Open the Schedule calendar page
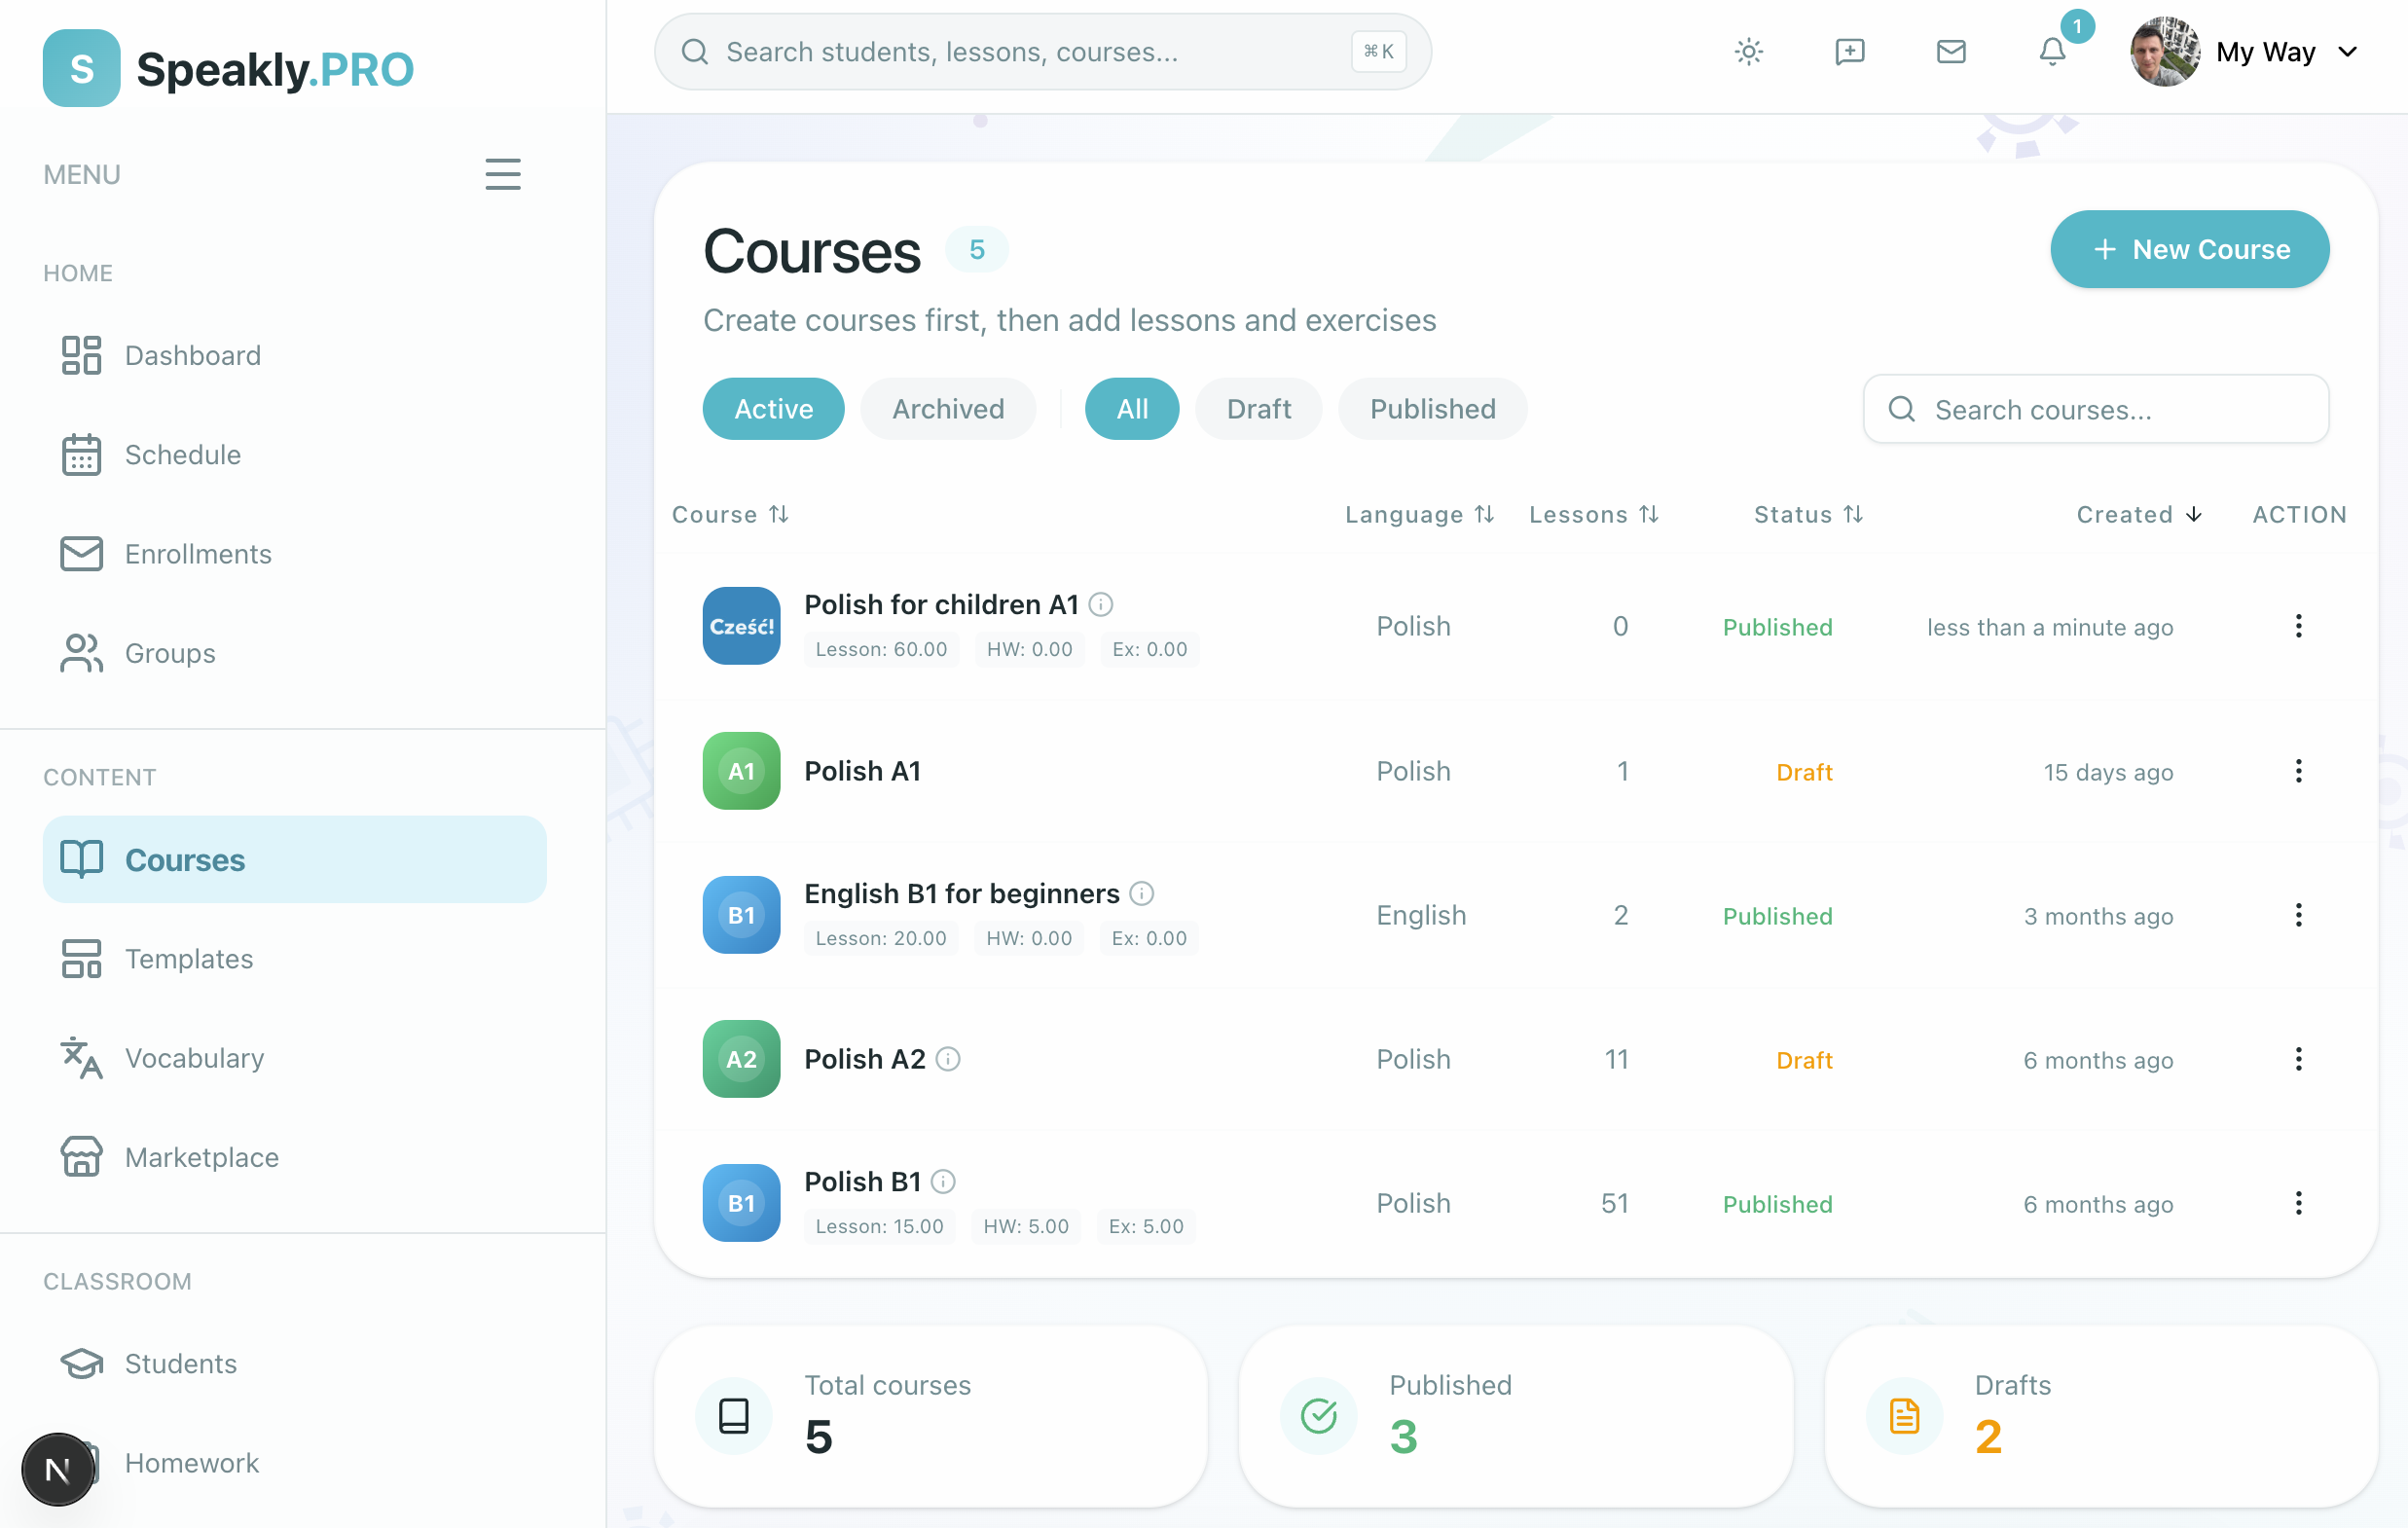Screen dimensions: 2408x1528 [182, 455]
